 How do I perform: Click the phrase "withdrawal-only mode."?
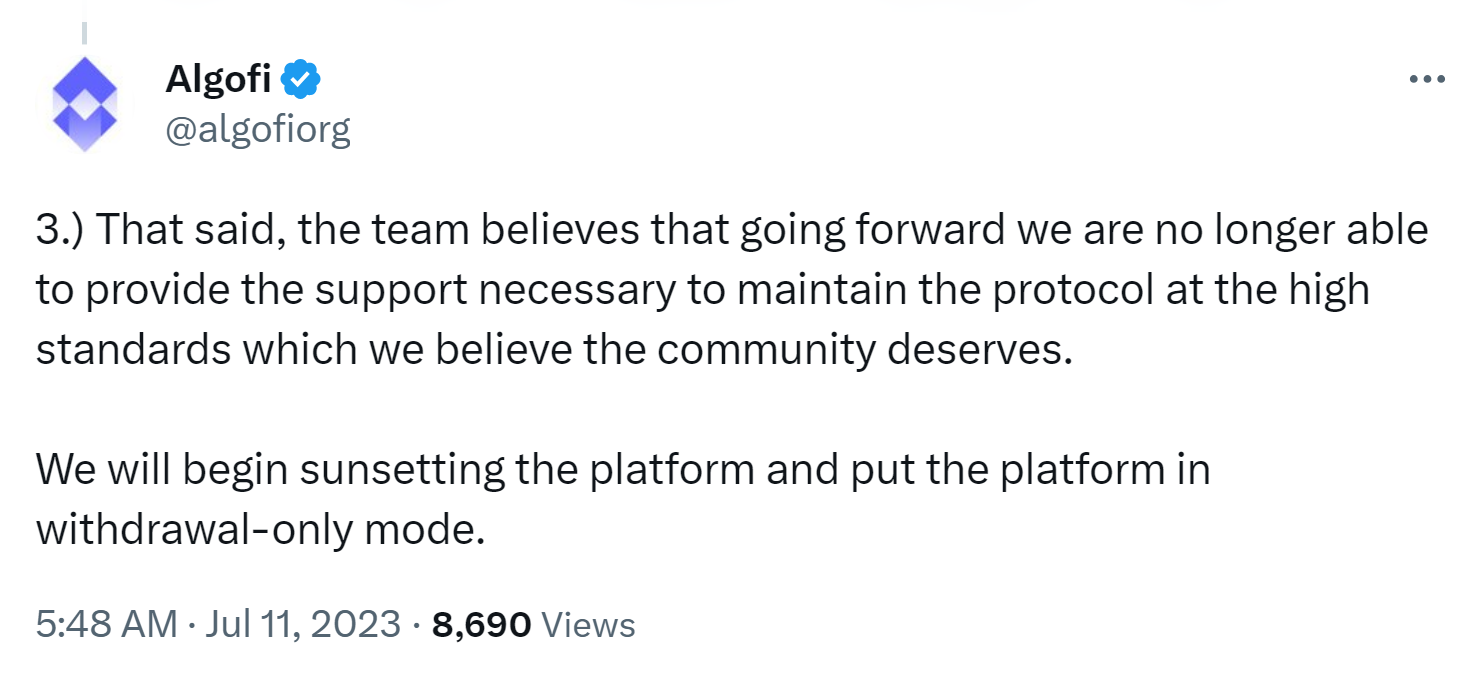tap(260, 530)
